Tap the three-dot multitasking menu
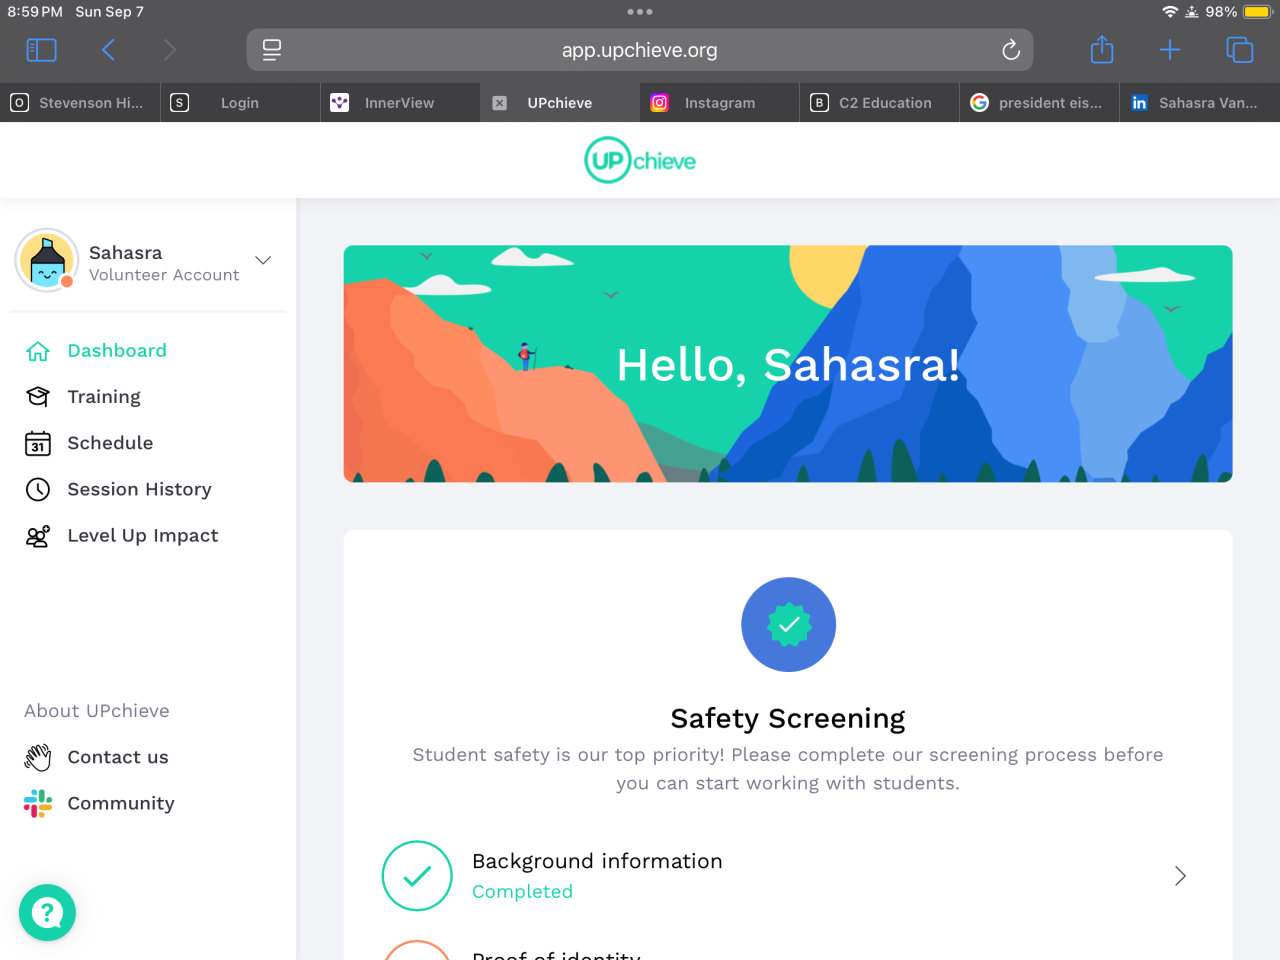1280x960 pixels. coord(640,12)
